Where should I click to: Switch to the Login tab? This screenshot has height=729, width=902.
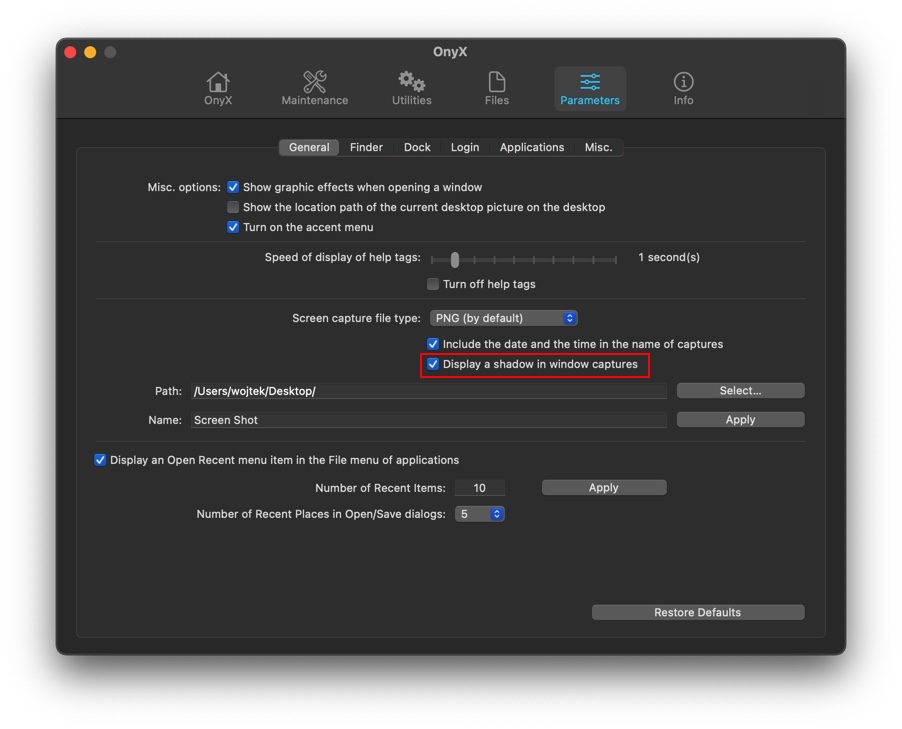(465, 147)
